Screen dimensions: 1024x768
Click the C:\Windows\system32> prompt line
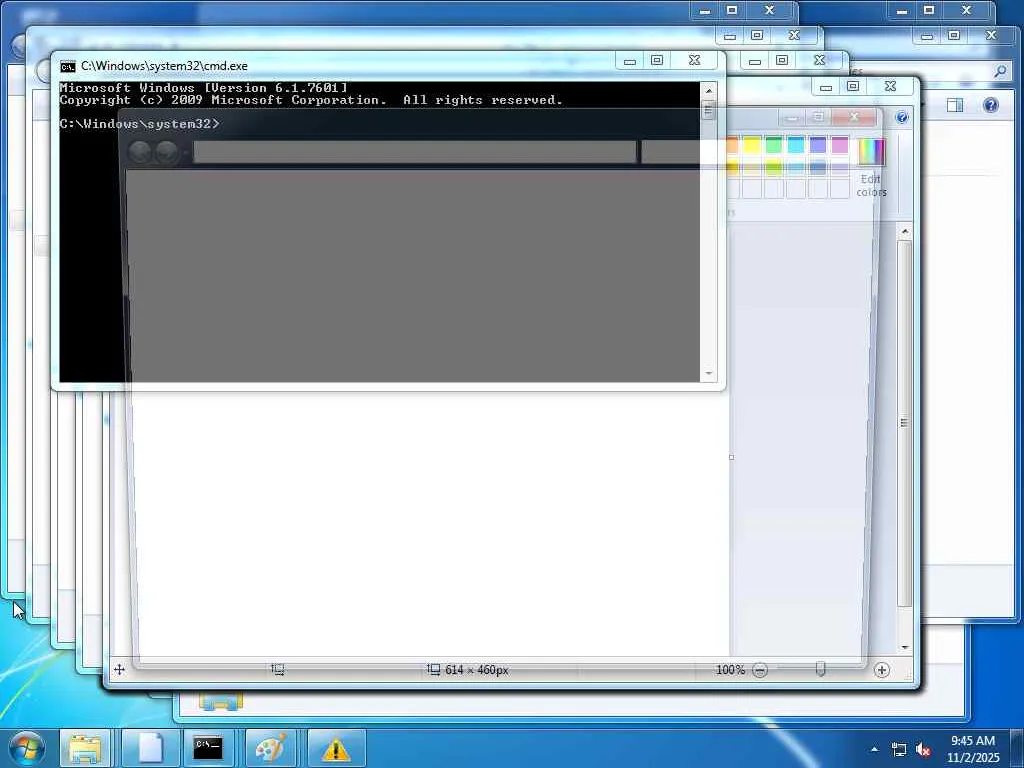click(x=140, y=124)
